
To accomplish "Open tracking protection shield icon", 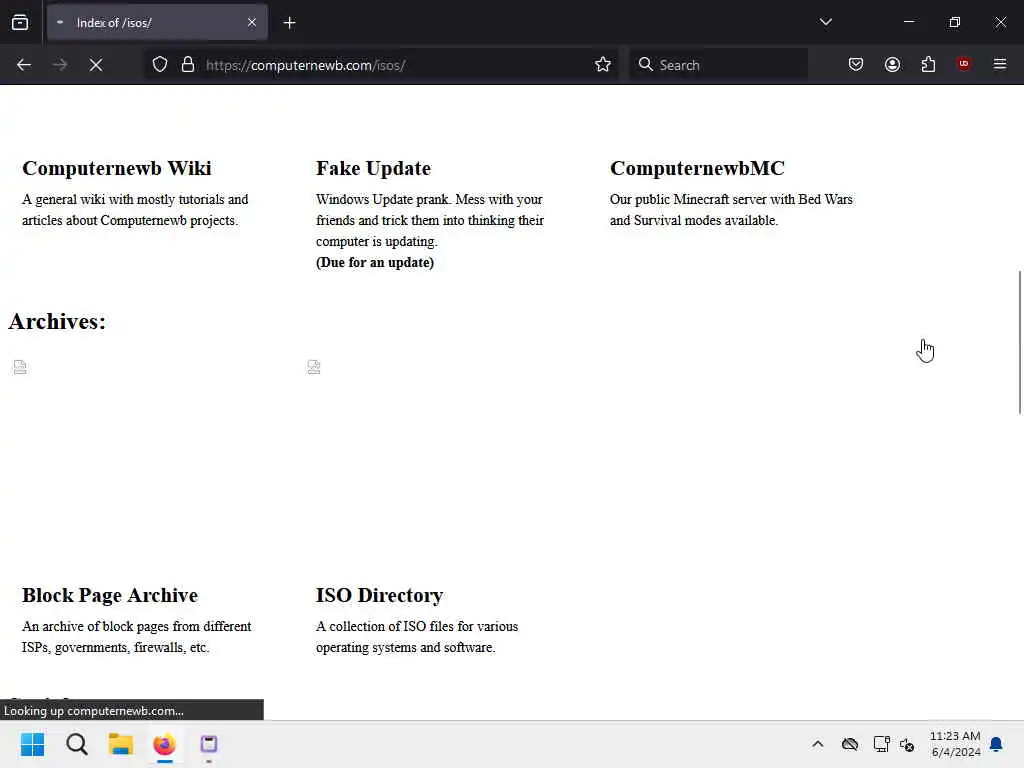I will pyautogui.click(x=160, y=65).
